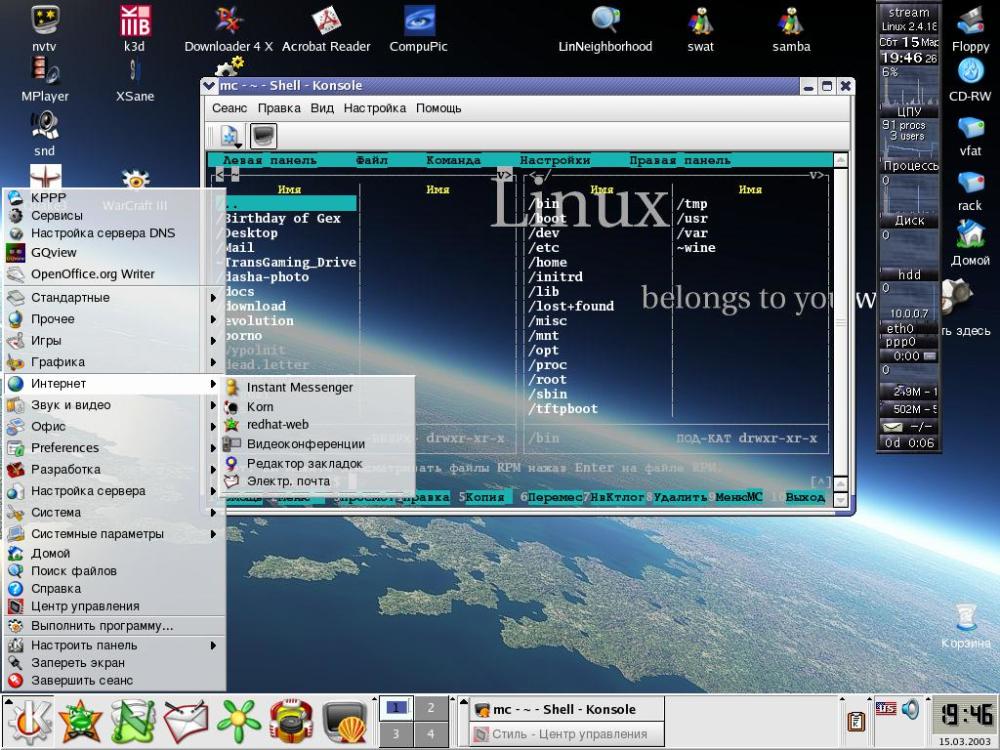Expand the Игры submenu
This screenshot has width=1000, height=750.
pos(113,341)
